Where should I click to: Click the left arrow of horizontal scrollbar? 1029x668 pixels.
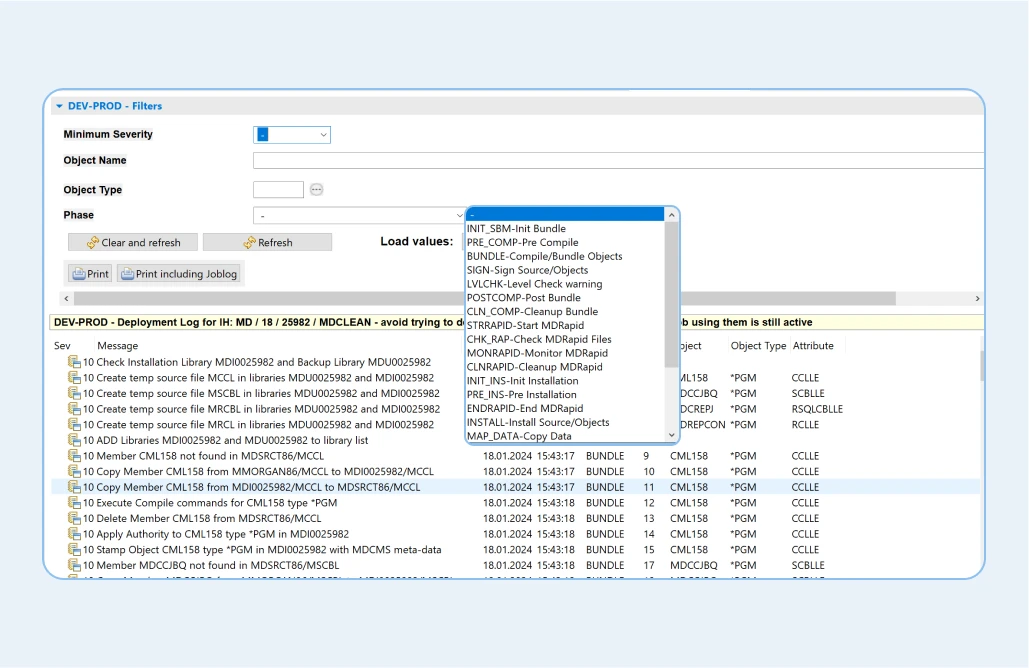point(67,299)
